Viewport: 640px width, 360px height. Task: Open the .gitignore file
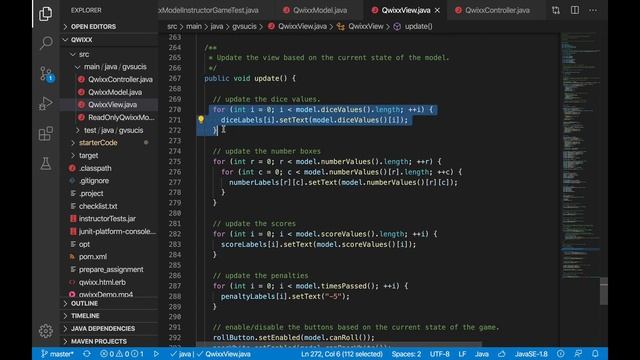[x=94, y=181]
